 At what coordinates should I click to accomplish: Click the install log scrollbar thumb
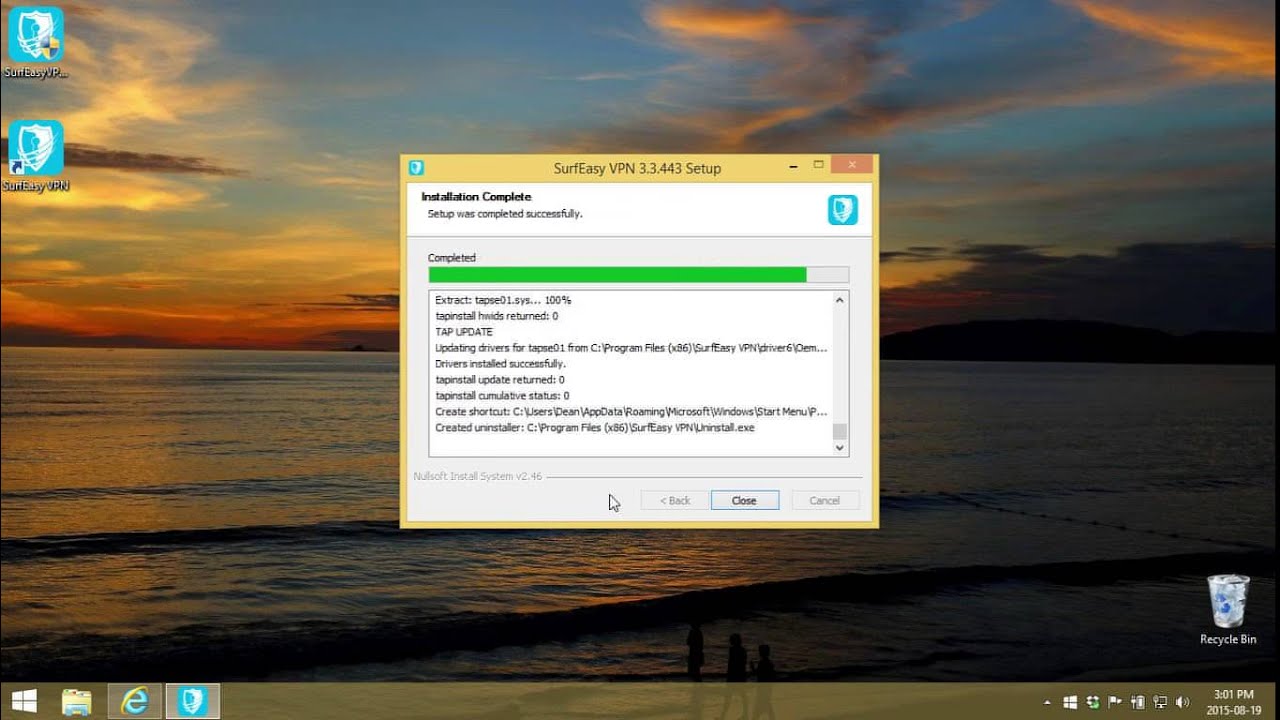click(840, 431)
